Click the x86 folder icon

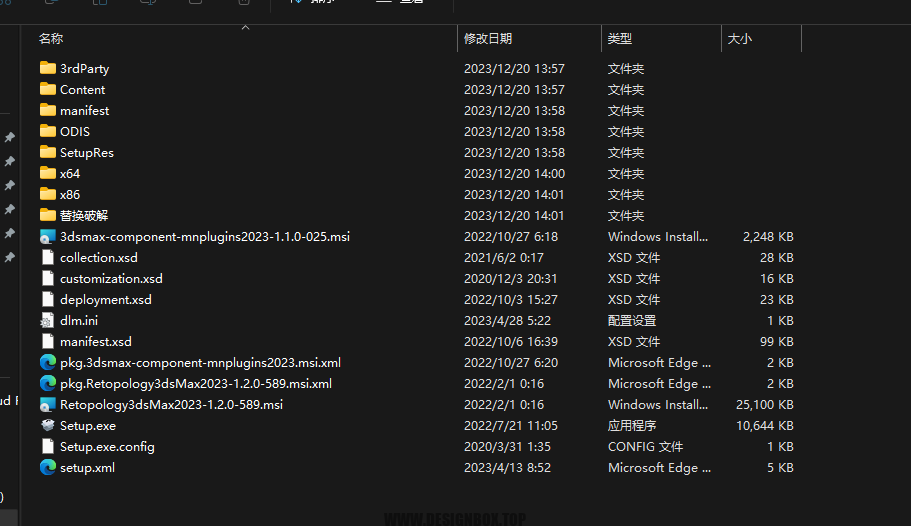48,194
